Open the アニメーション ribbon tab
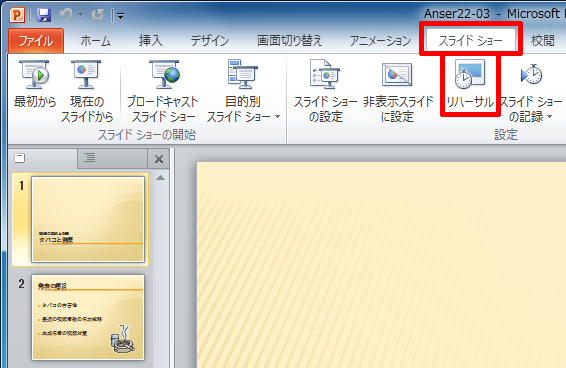566x368 pixels. [x=380, y=40]
